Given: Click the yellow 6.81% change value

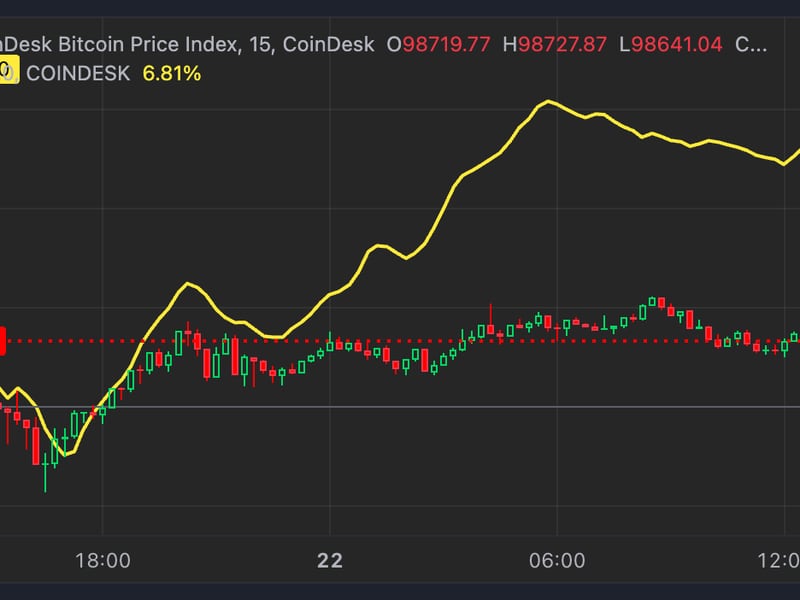Looking at the screenshot, I should pyautogui.click(x=171, y=72).
